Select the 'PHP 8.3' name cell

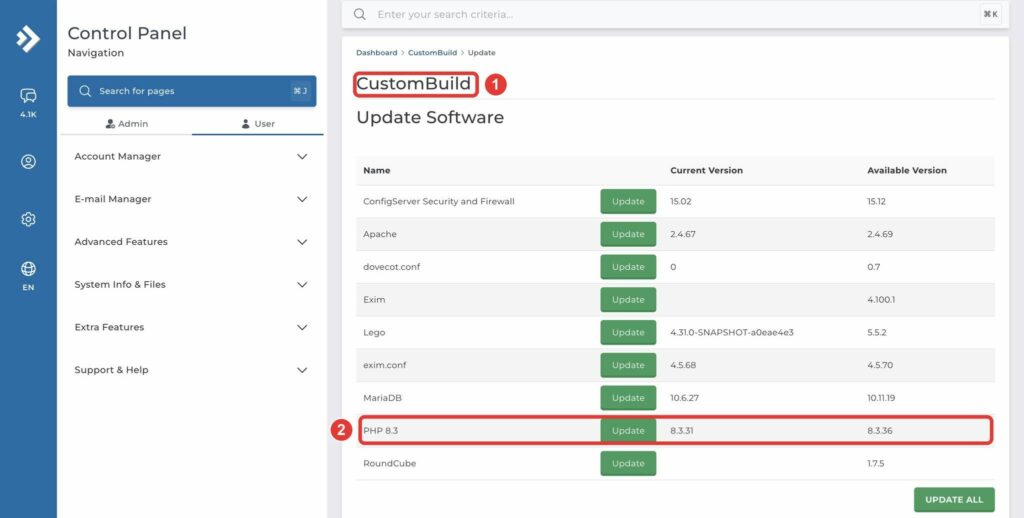380,430
